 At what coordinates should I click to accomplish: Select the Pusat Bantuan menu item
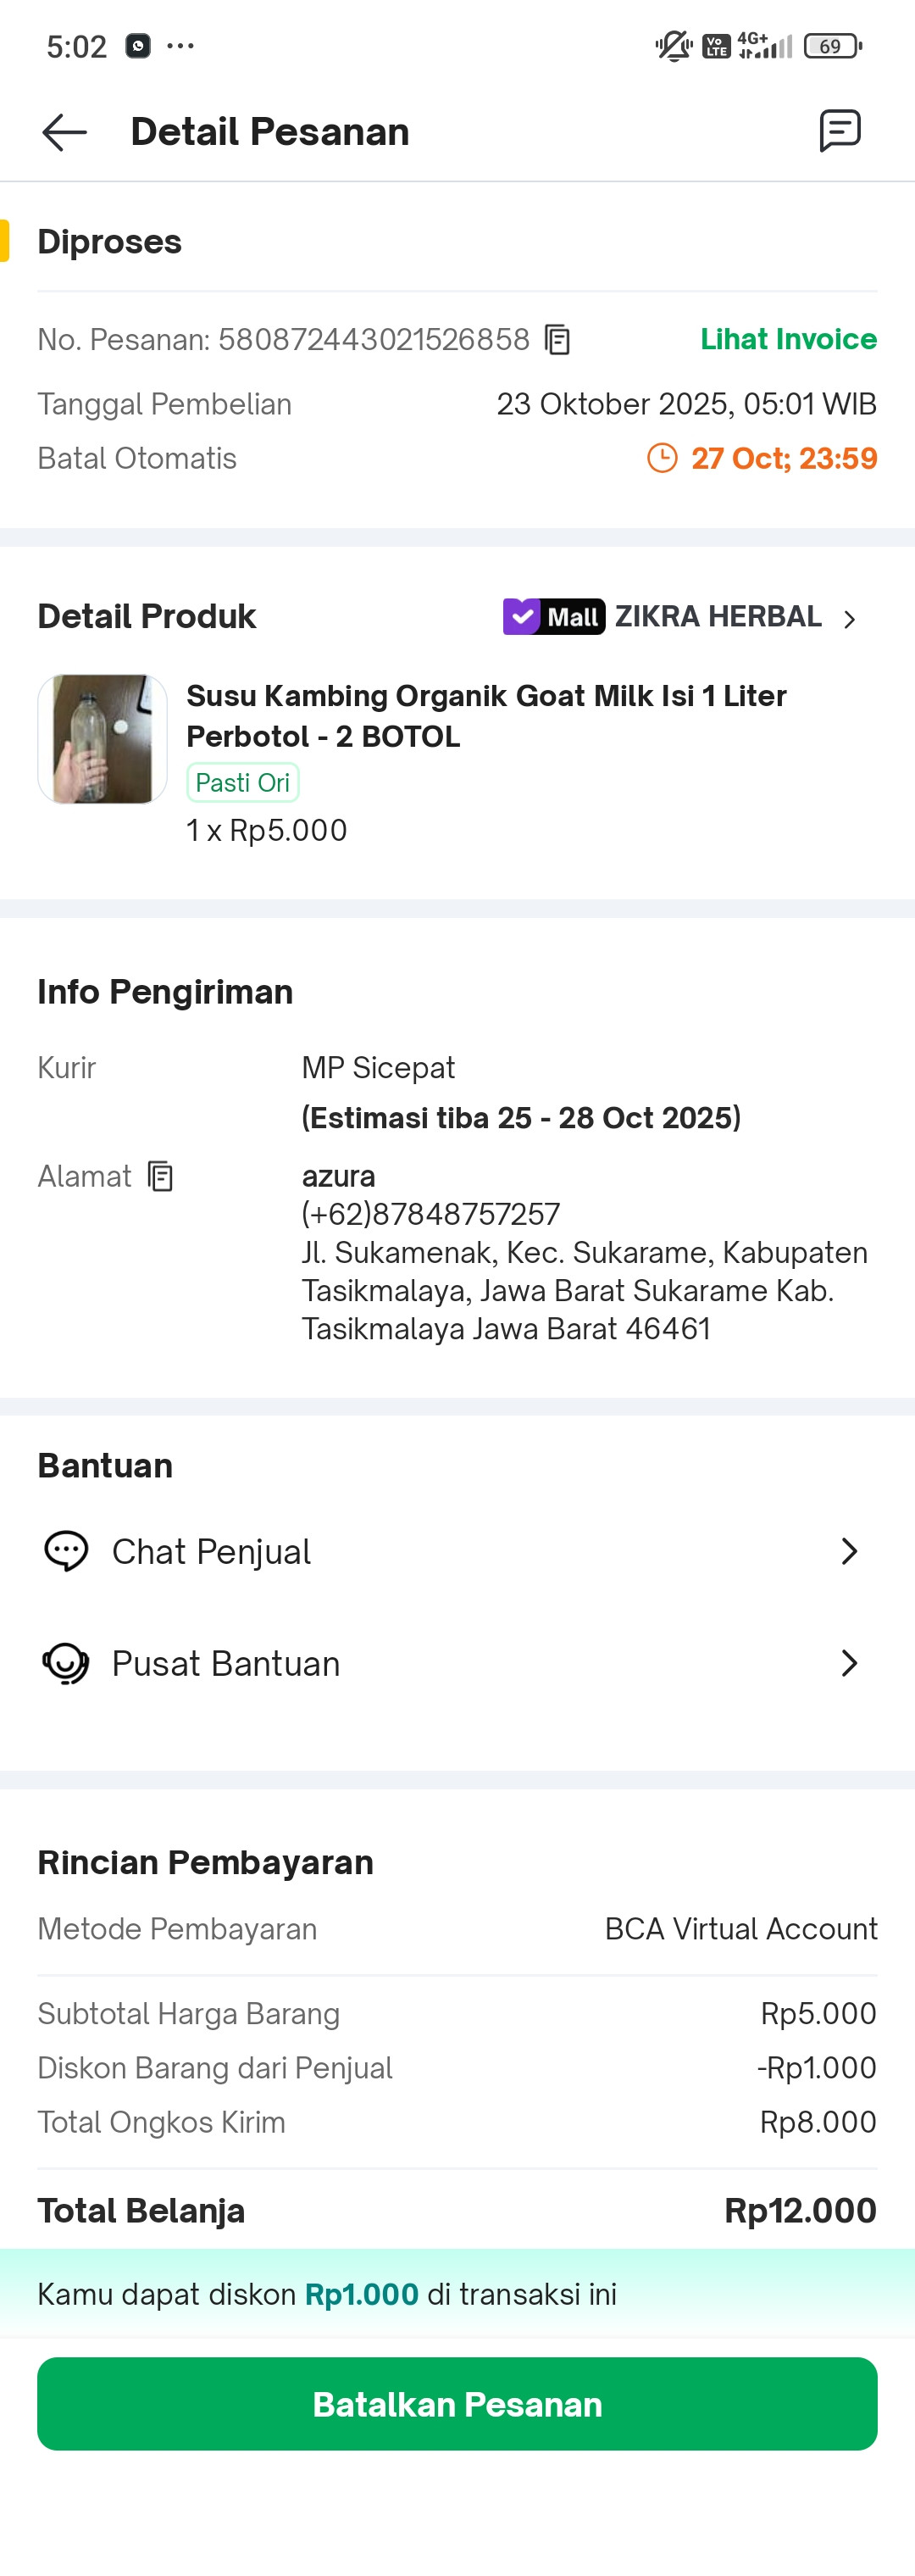[457, 1663]
